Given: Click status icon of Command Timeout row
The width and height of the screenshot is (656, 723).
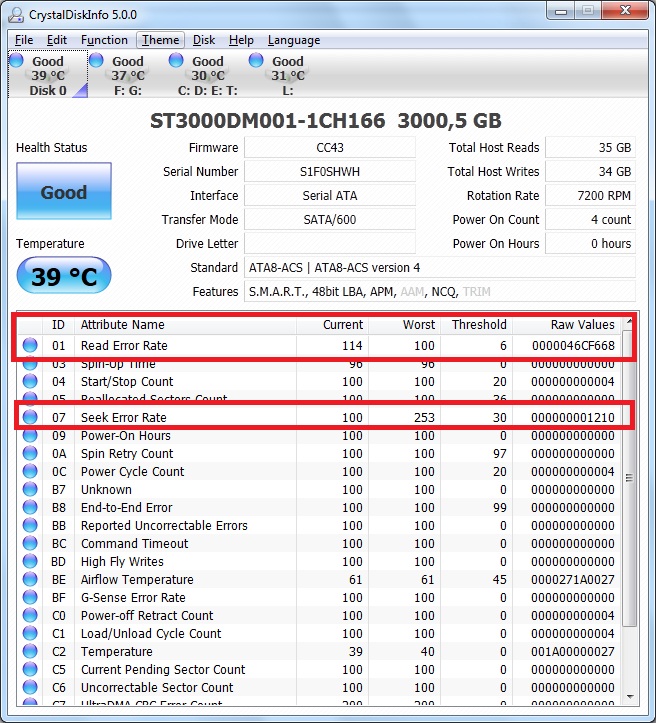Looking at the screenshot, I should tap(30, 543).
